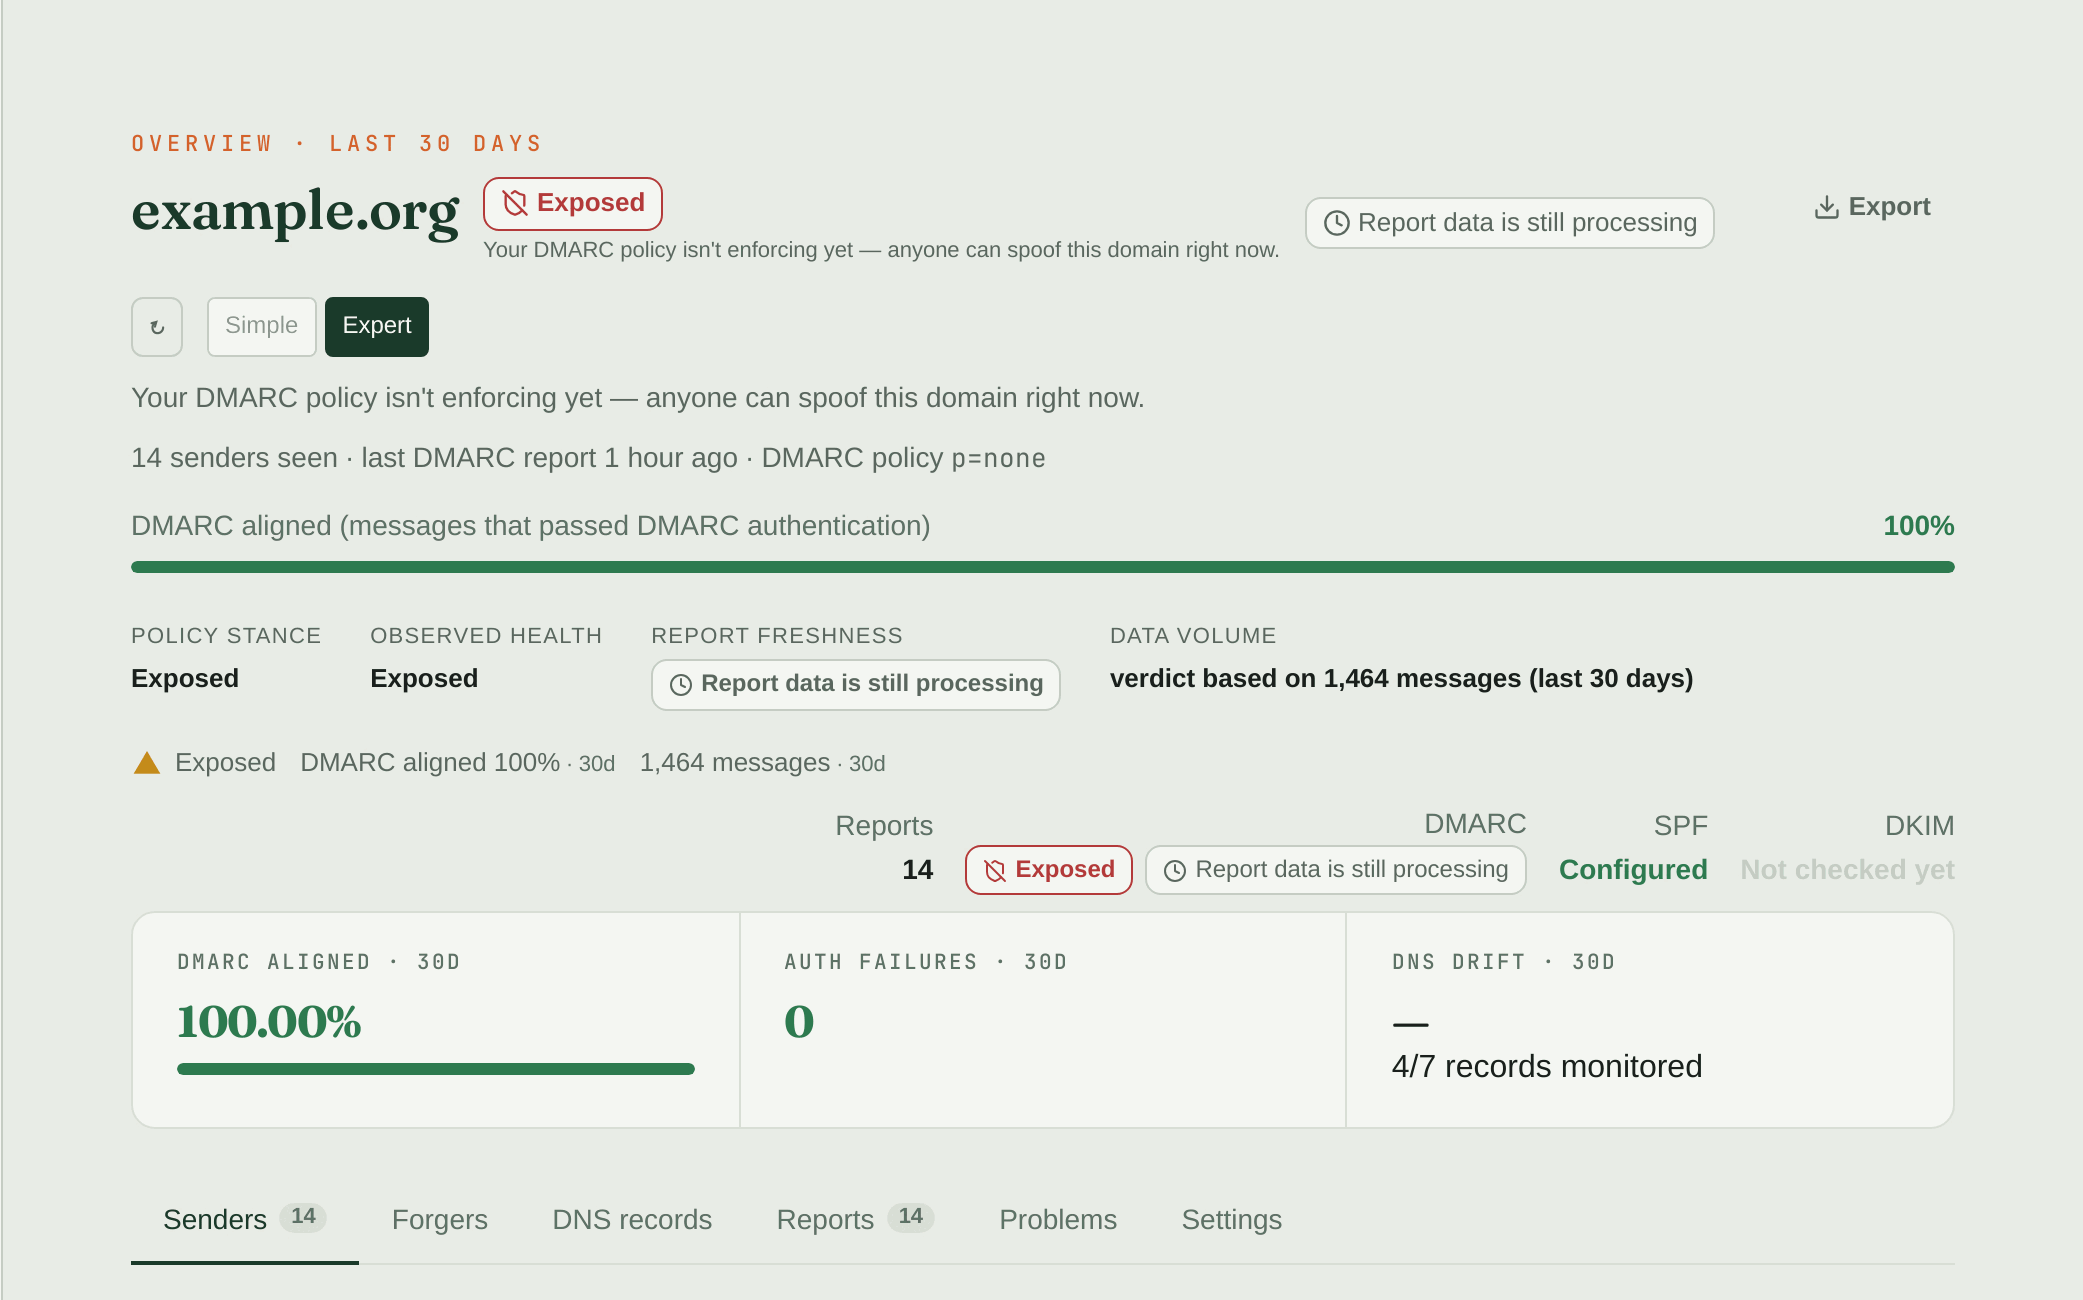Click the Policy Stance 'Exposed' value
This screenshot has width=2083, height=1300.
(x=185, y=679)
